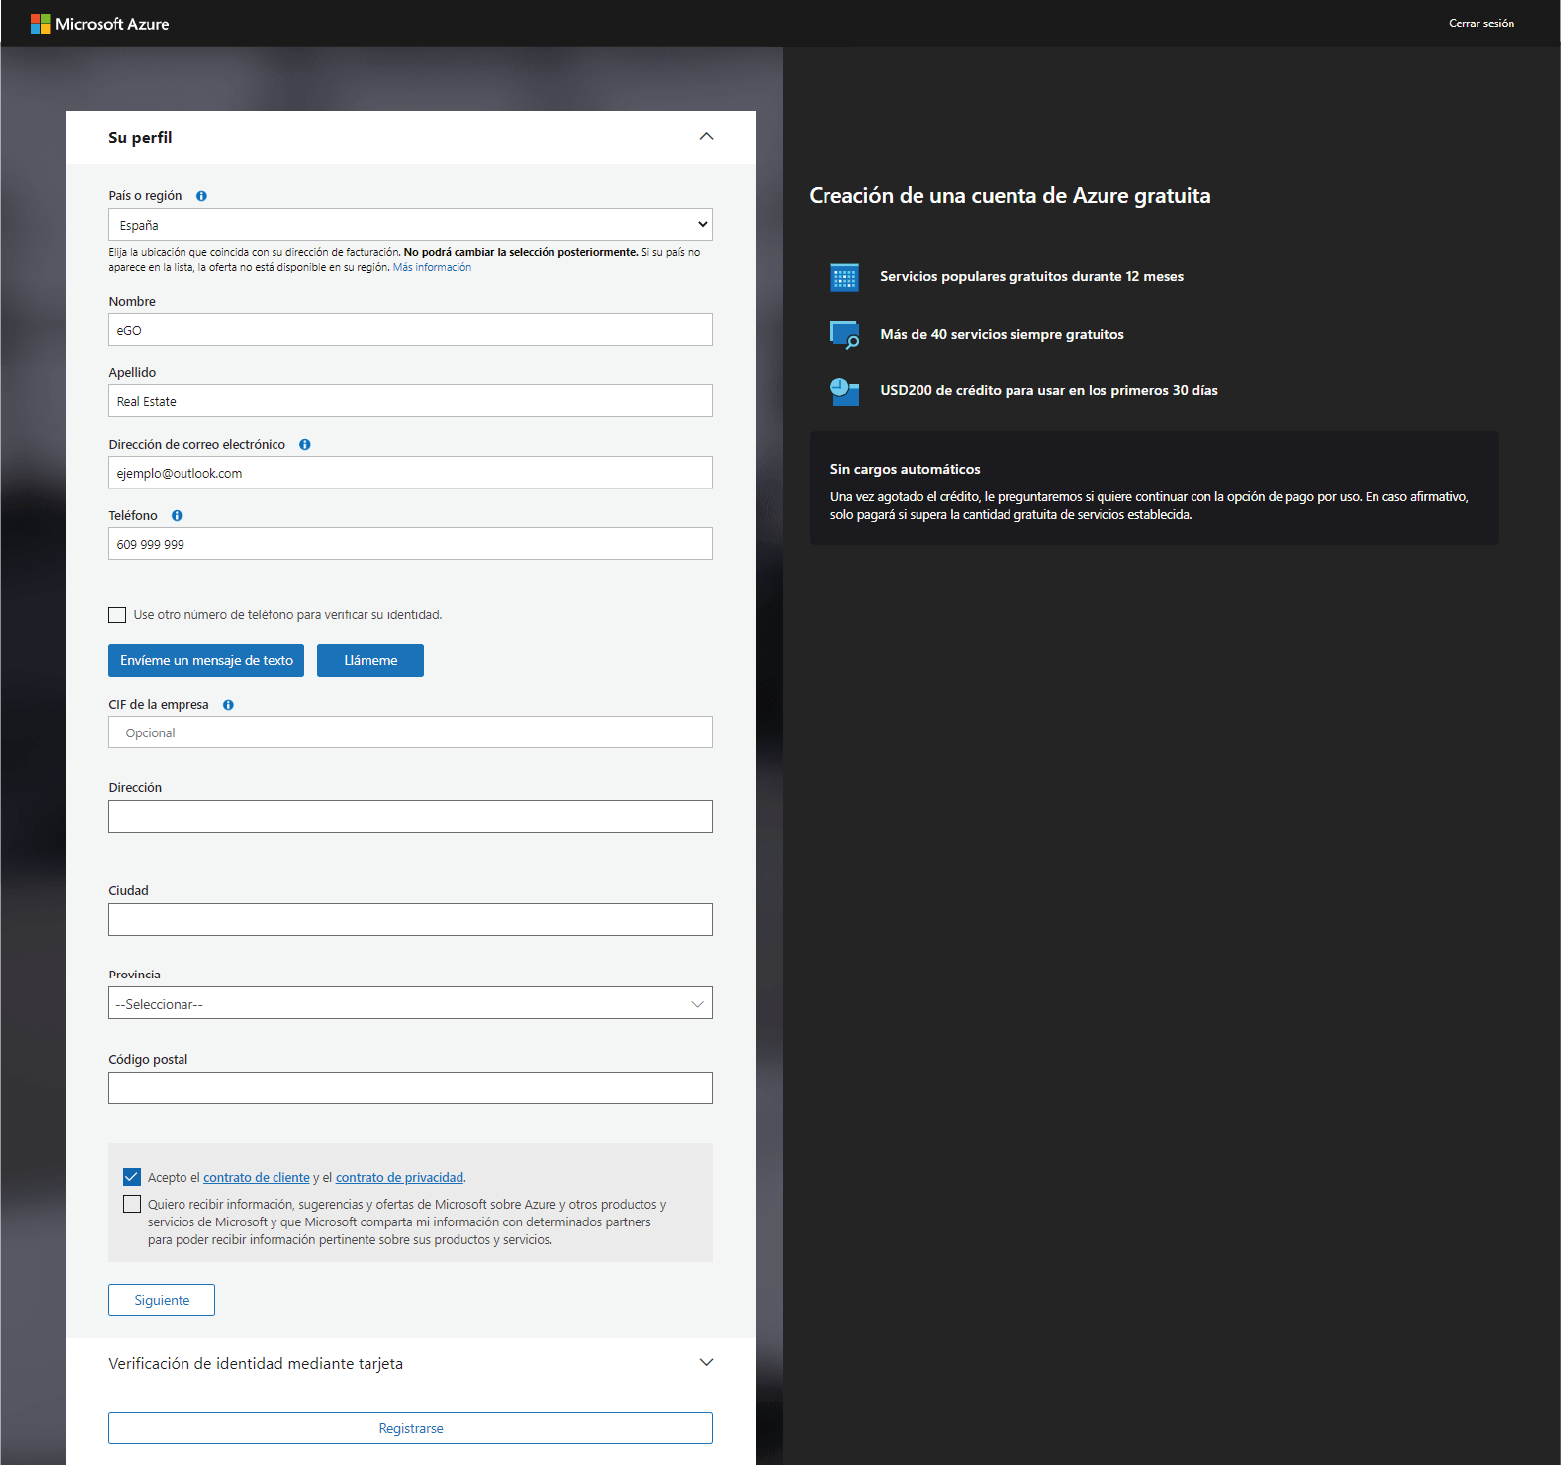Click the Nombre field containing eGO
The height and width of the screenshot is (1466, 1561).
pyautogui.click(x=410, y=330)
